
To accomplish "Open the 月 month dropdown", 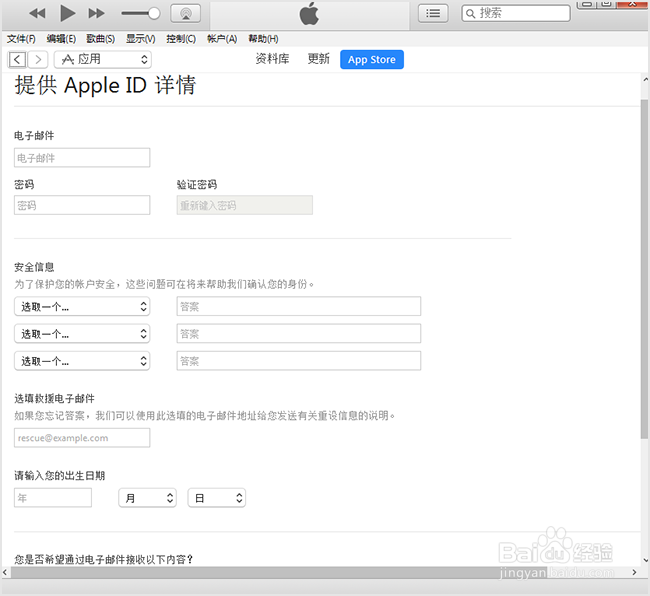I will click(x=148, y=498).
